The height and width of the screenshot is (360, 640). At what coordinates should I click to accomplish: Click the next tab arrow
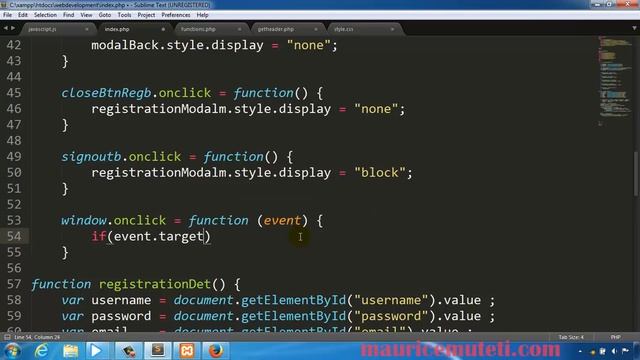click(x=13, y=28)
